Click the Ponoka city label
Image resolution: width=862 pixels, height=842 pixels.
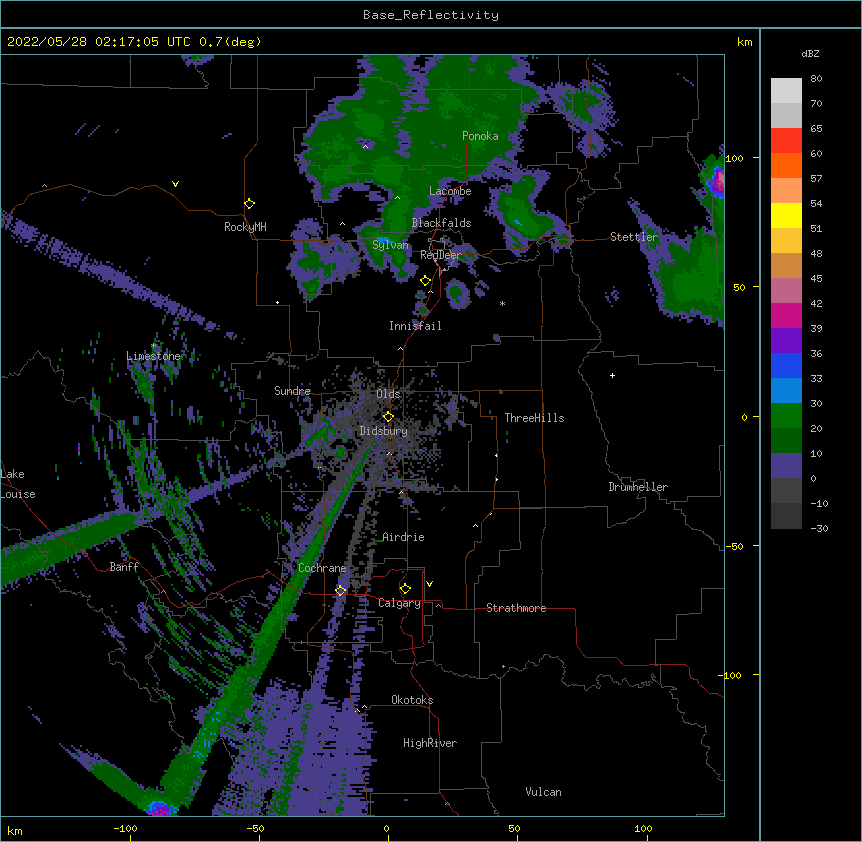480,136
